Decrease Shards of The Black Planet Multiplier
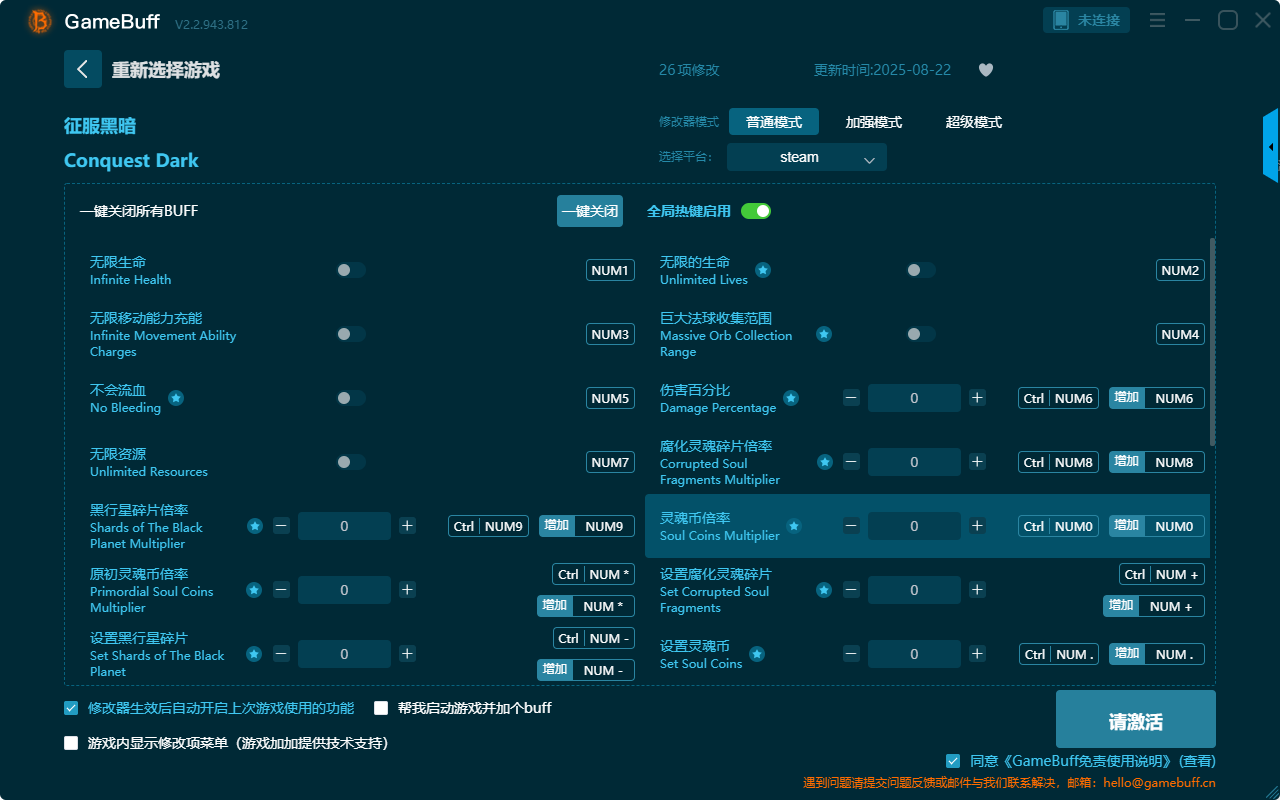 pos(281,526)
